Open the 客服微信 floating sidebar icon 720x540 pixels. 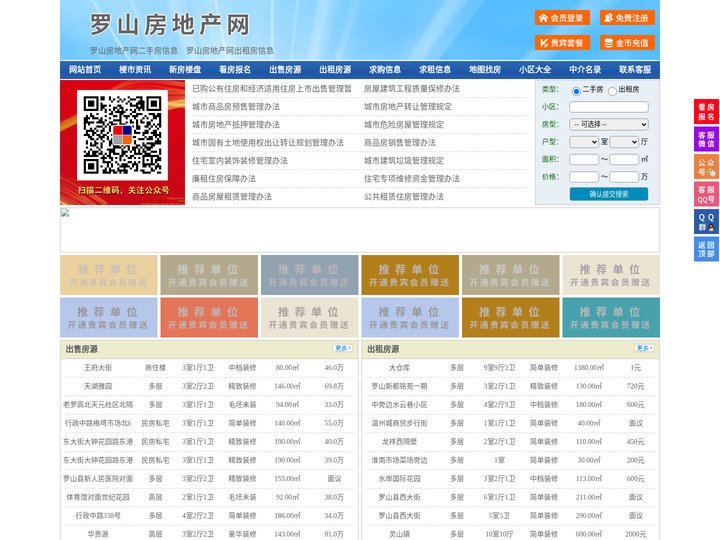(x=706, y=139)
